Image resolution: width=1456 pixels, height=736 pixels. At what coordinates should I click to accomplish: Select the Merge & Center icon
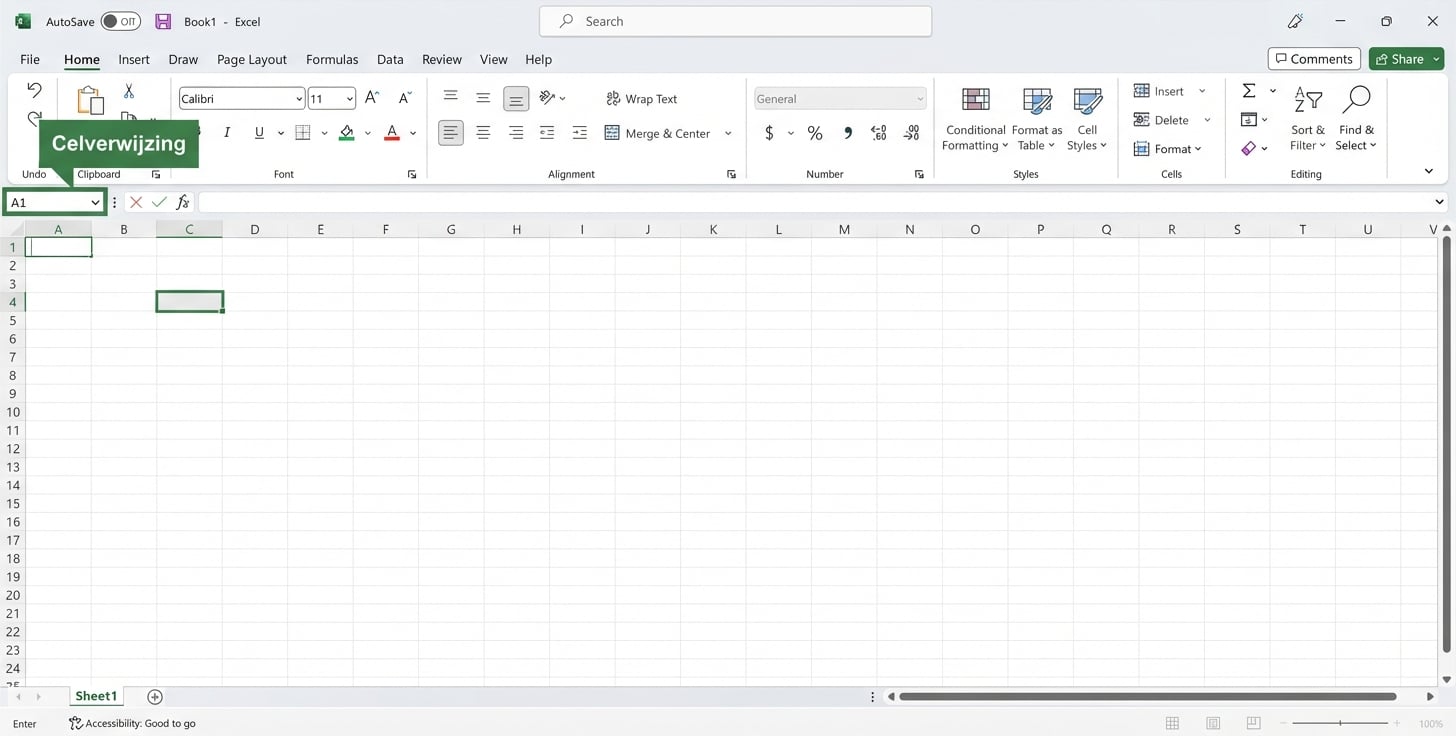pos(613,133)
